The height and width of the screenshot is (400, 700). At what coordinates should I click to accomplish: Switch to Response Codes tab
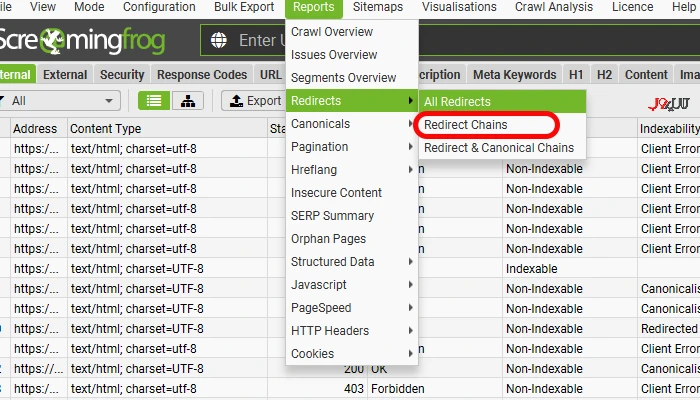202,75
